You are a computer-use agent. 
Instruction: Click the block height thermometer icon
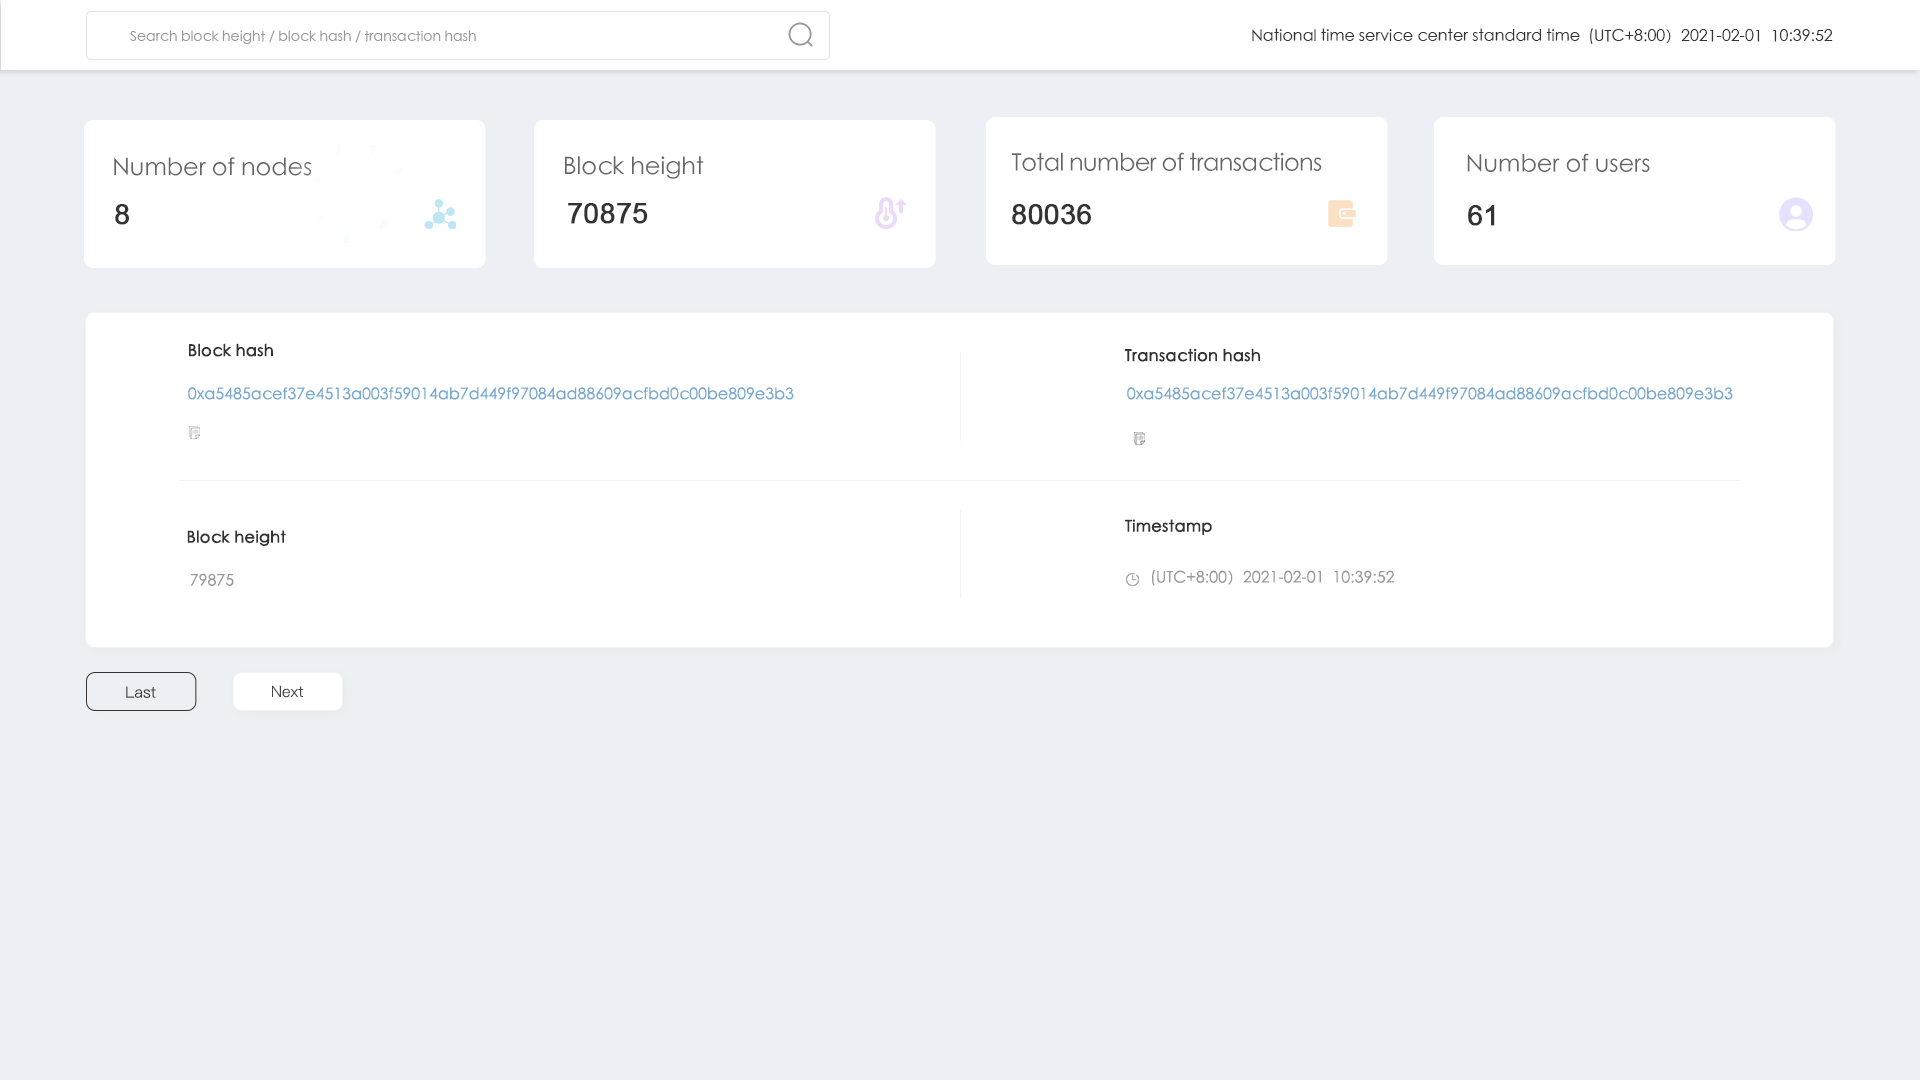[x=889, y=213]
